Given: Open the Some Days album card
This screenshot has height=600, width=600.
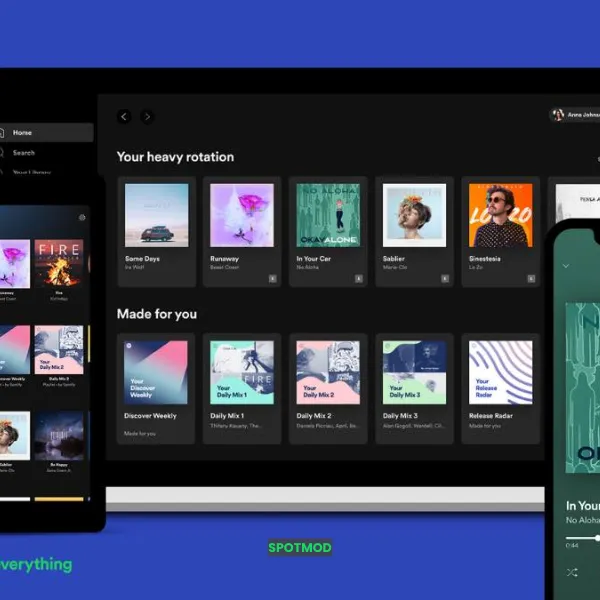Looking at the screenshot, I should click(157, 231).
